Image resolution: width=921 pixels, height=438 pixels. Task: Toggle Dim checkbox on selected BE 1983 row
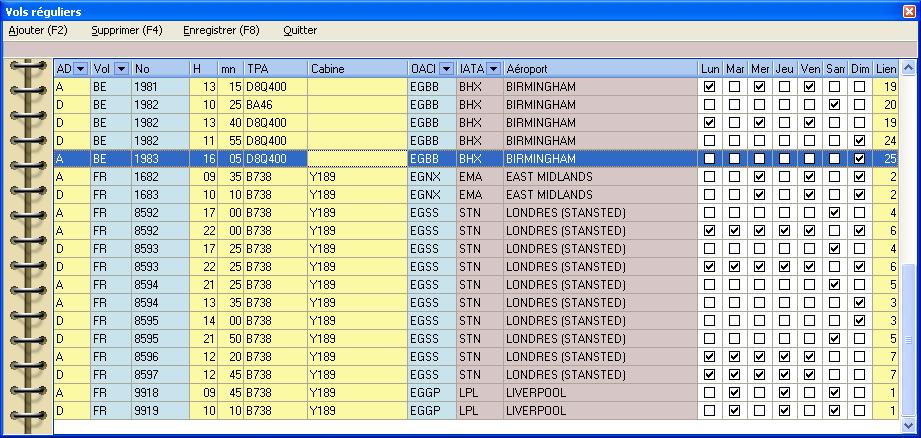[x=860, y=159]
